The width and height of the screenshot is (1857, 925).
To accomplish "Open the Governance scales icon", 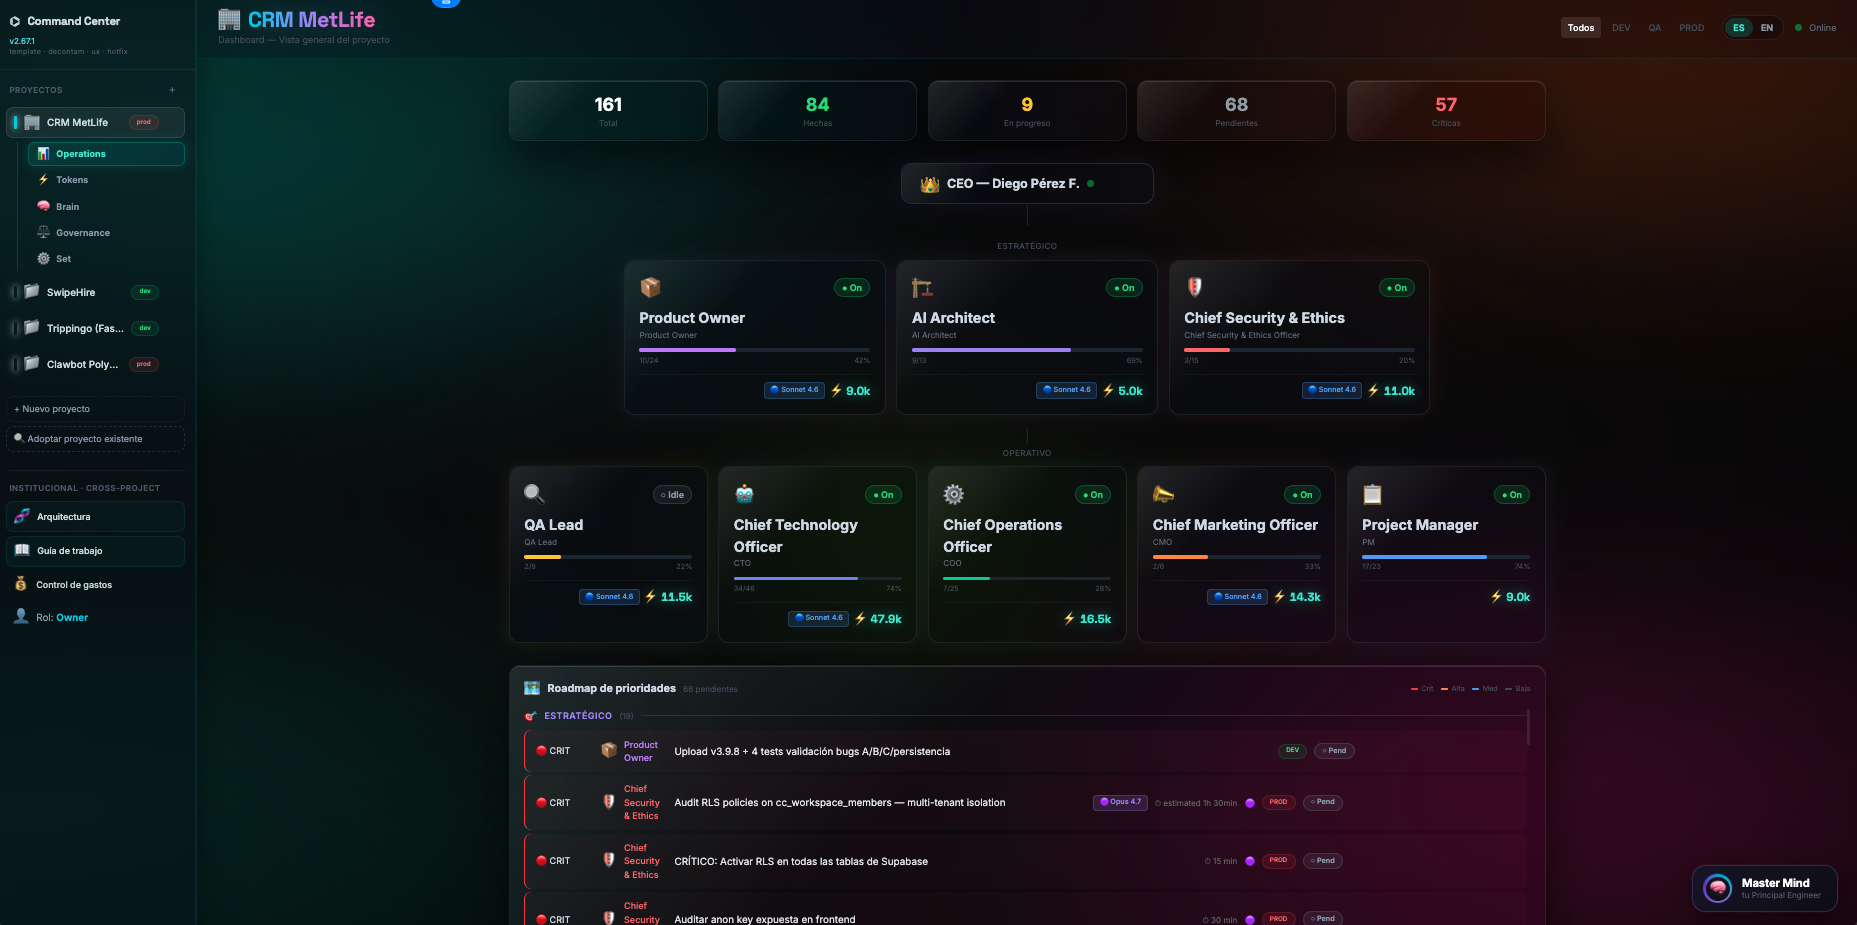I will pos(43,232).
